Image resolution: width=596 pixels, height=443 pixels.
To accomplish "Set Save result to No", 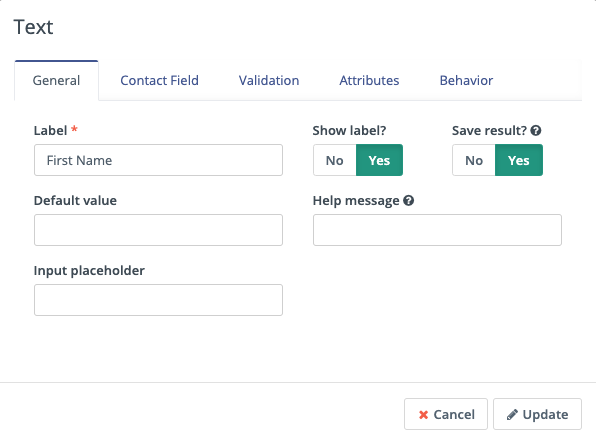I will 474,160.
